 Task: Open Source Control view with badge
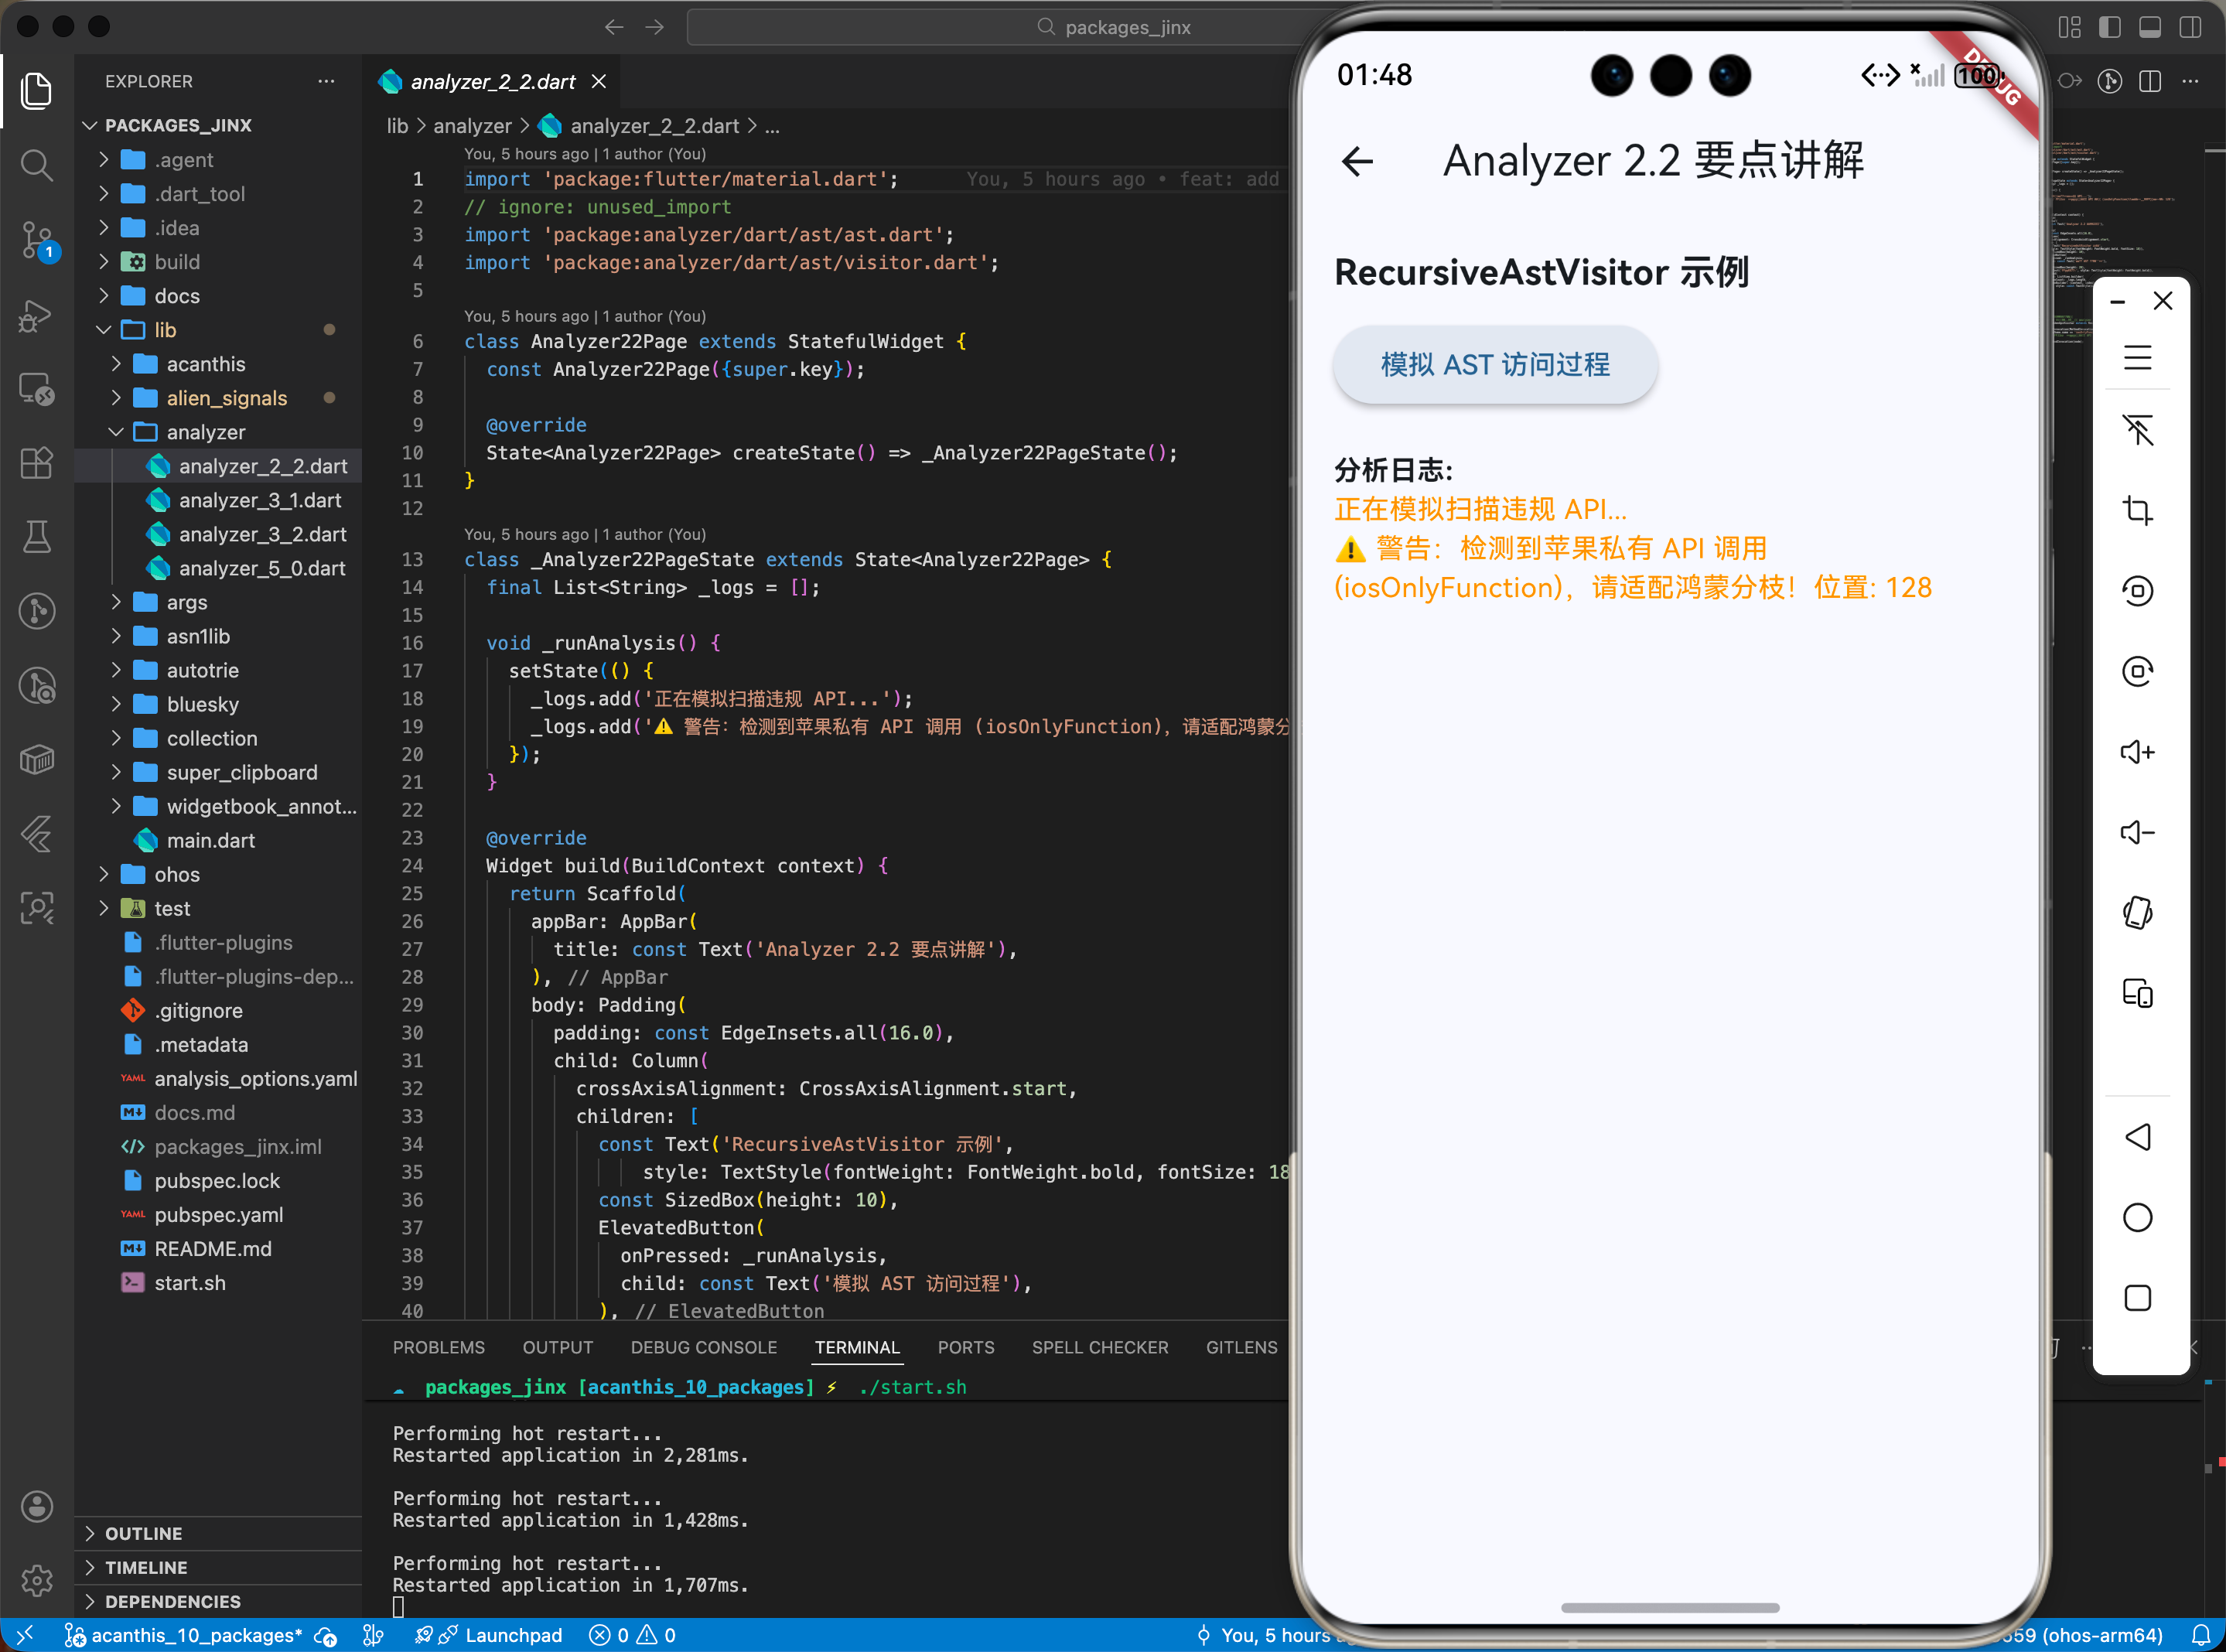point(37,240)
